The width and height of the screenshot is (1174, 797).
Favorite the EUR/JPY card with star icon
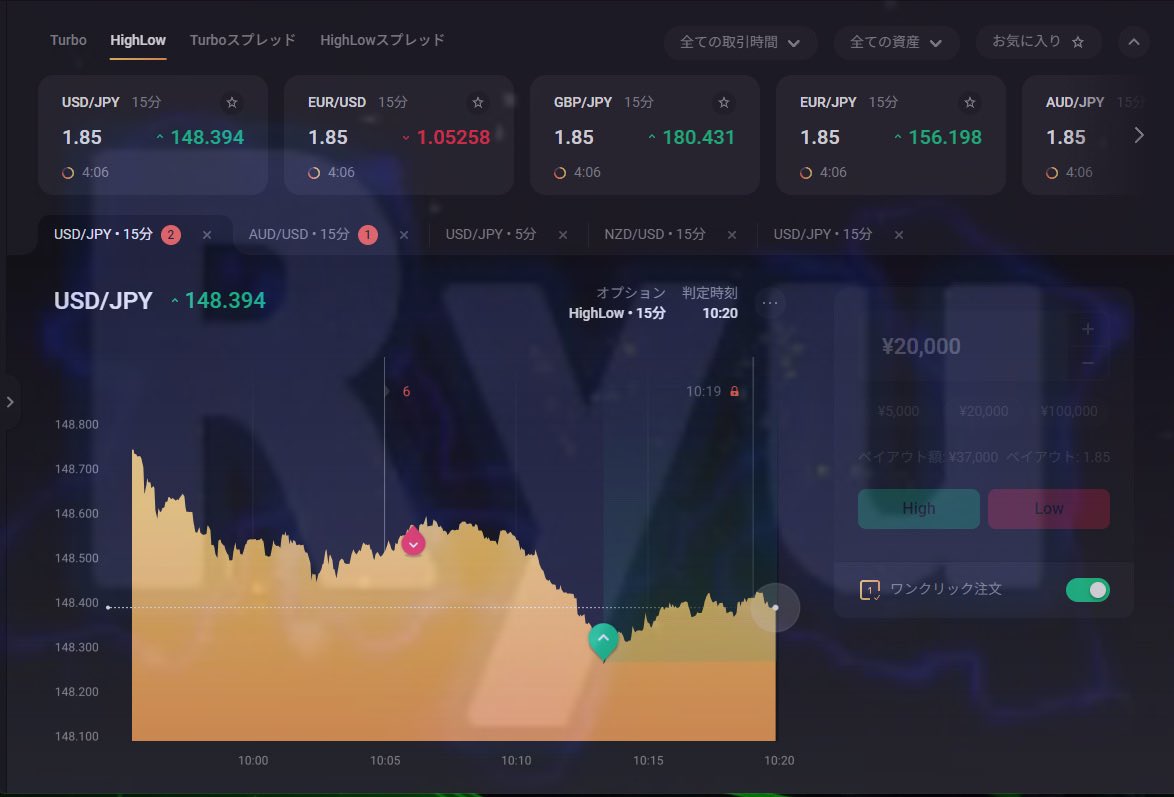tap(970, 103)
